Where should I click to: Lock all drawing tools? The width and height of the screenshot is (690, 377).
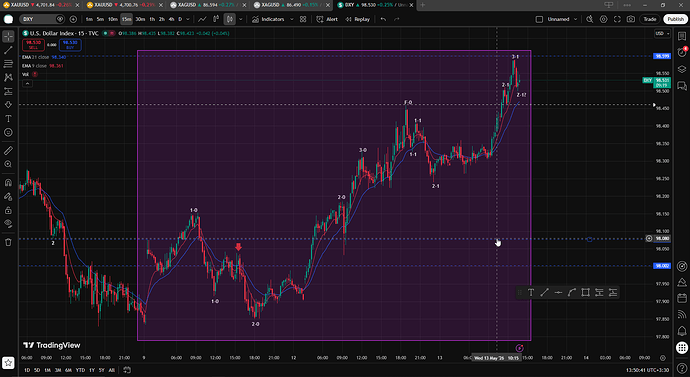pos(8,210)
